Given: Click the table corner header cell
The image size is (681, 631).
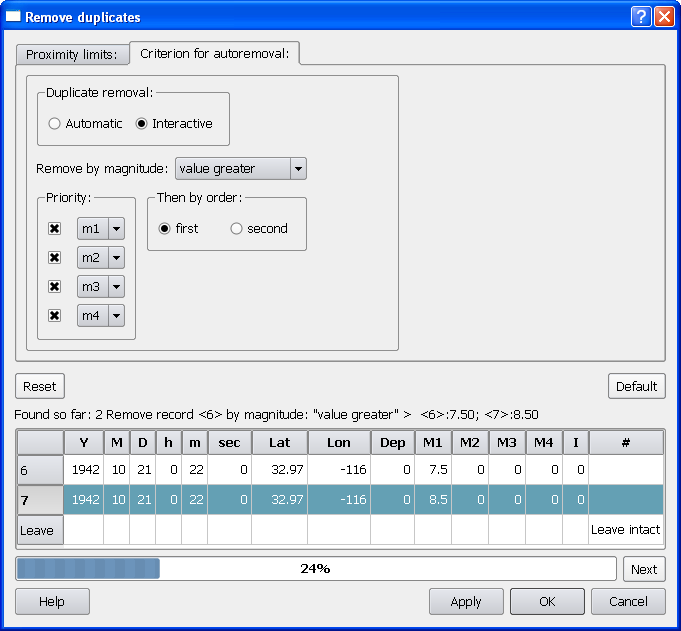Looking at the screenshot, I should pyautogui.click(x=40, y=443).
